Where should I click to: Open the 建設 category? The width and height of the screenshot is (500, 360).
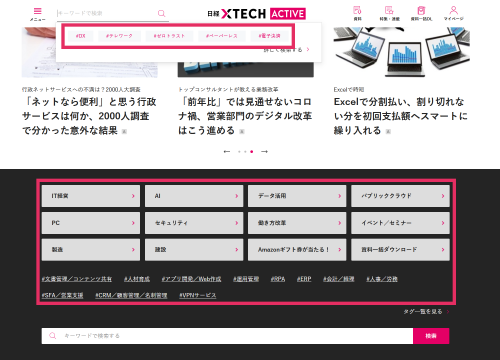point(194,249)
